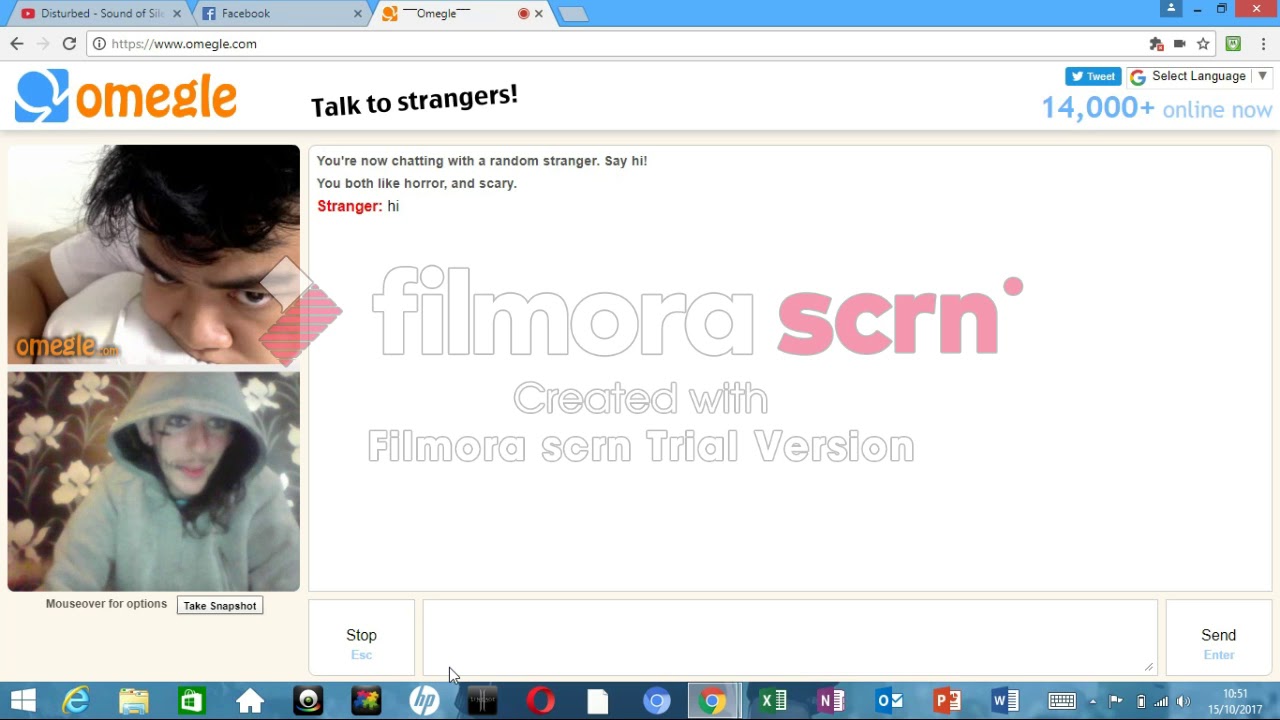The image size is (1280, 720).
Task: Share via the Tweet button
Action: pyautogui.click(x=1093, y=77)
